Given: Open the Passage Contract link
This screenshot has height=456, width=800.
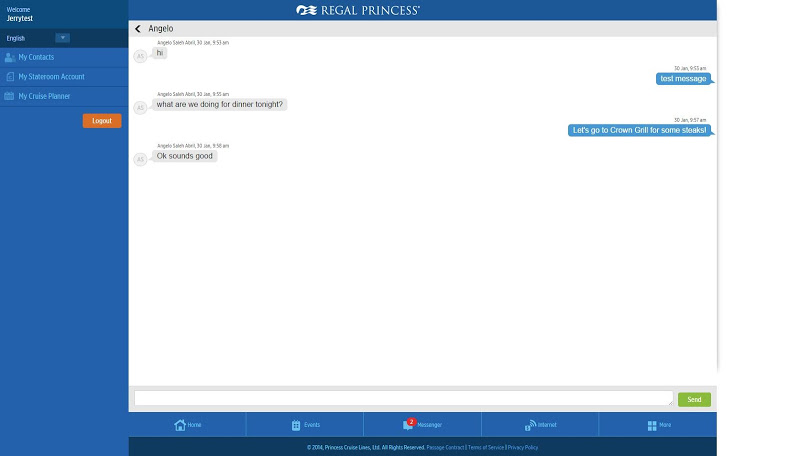Looking at the screenshot, I should (x=445, y=447).
